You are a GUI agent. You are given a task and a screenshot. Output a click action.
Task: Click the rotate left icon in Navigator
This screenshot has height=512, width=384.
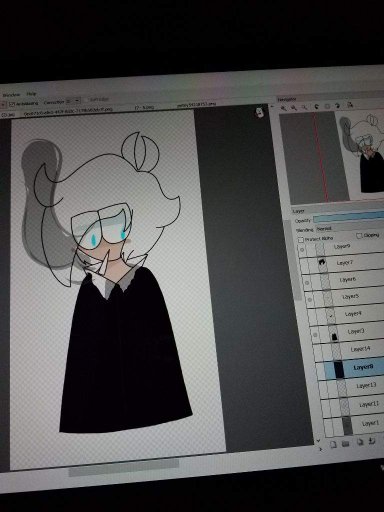click(316, 107)
